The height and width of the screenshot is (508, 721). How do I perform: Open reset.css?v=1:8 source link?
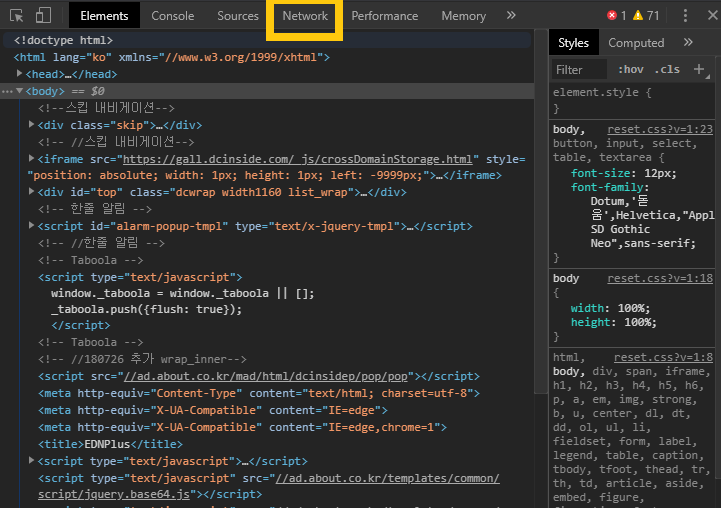[663, 358]
